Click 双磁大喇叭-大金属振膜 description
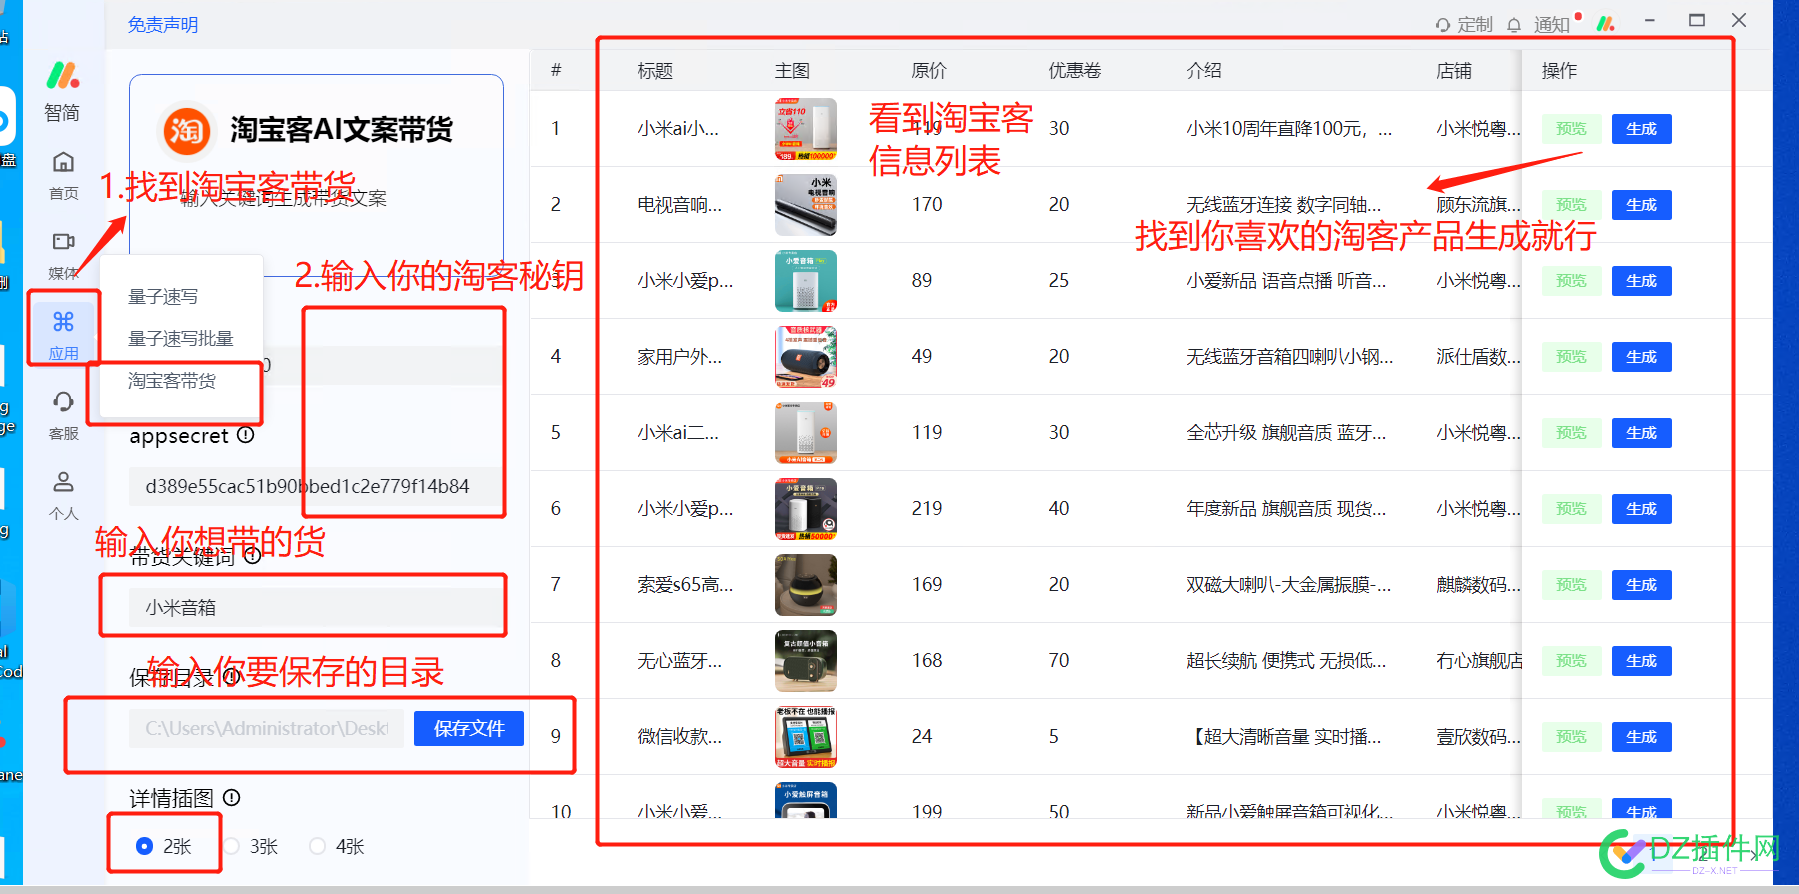The height and width of the screenshot is (894, 1799). [1288, 585]
